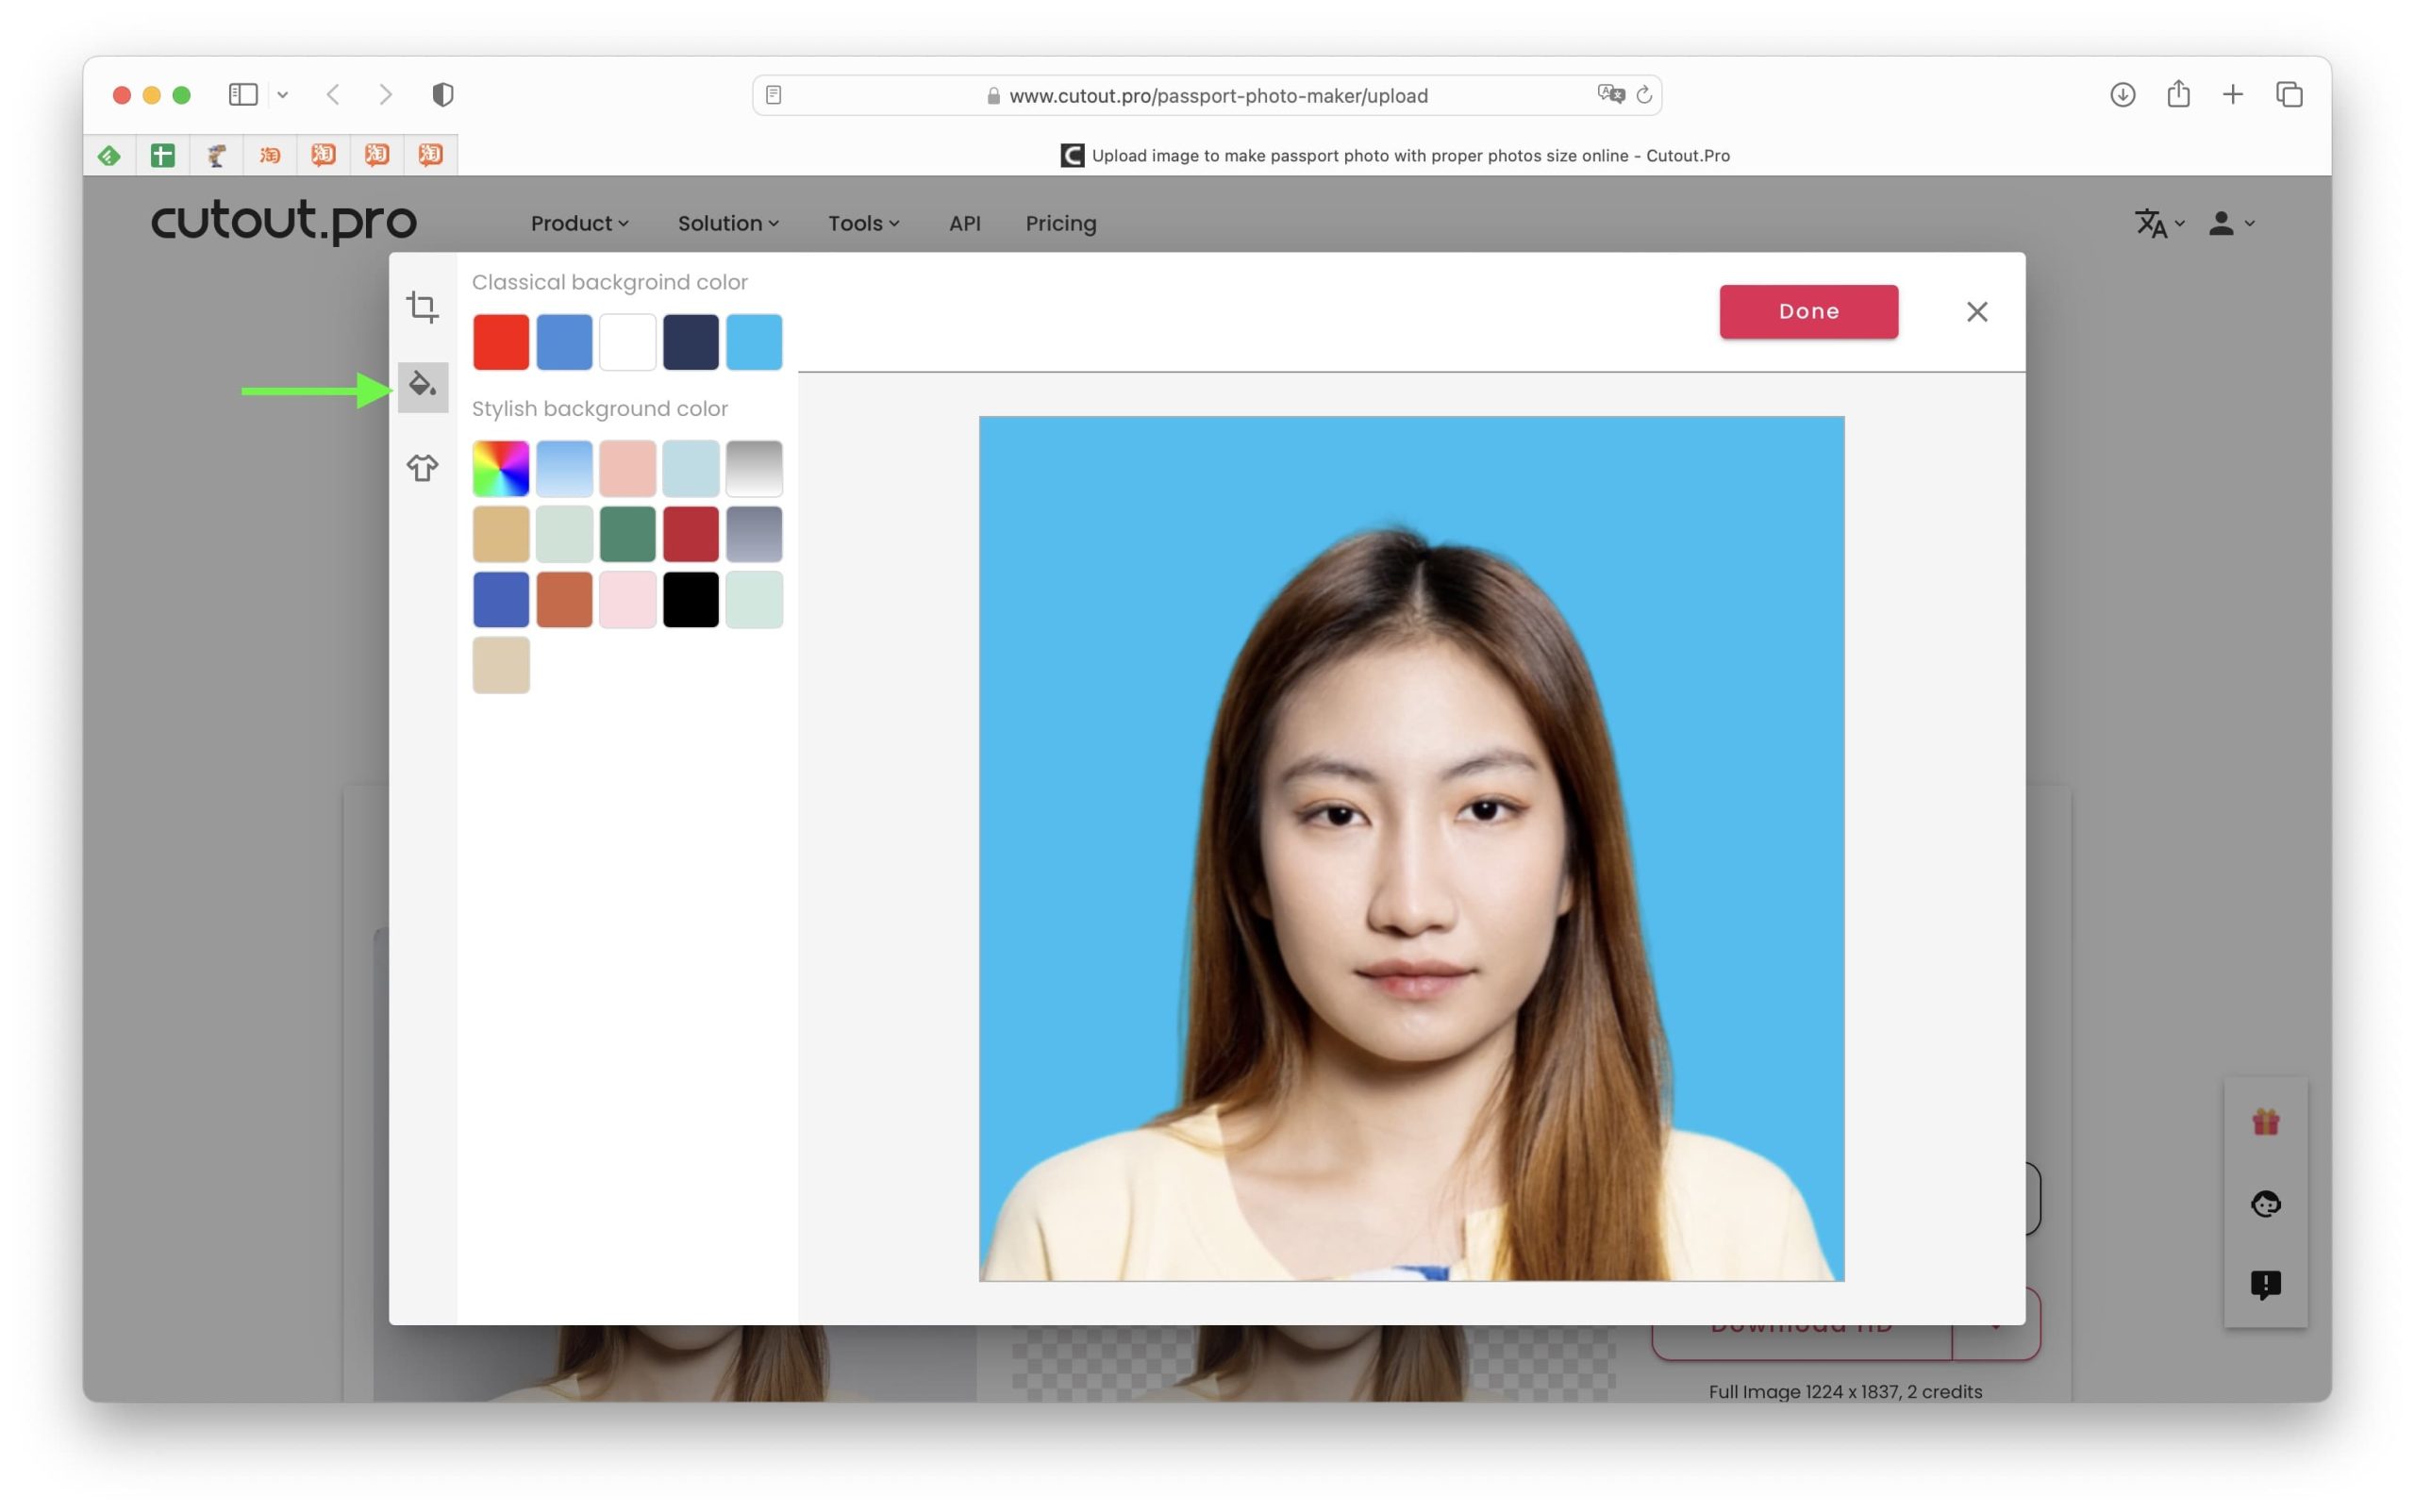Select the crop tool icon

422,307
